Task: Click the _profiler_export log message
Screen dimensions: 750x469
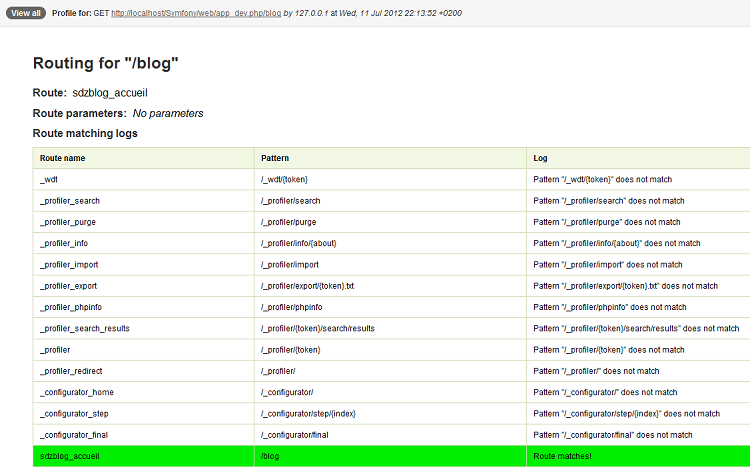Action: coord(626,286)
